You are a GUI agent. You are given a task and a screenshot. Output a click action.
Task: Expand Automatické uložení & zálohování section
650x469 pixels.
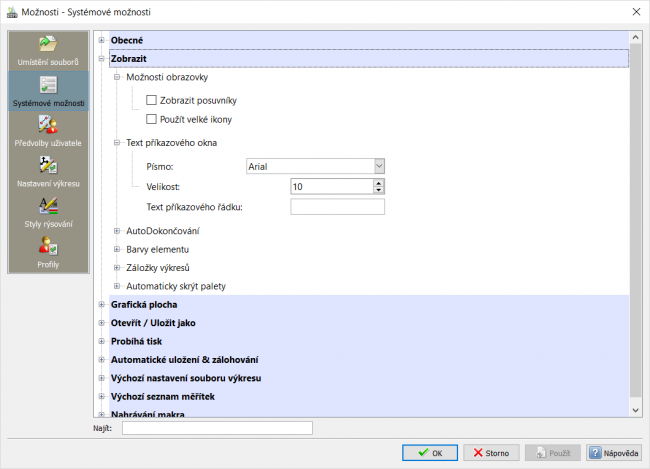click(x=102, y=360)
